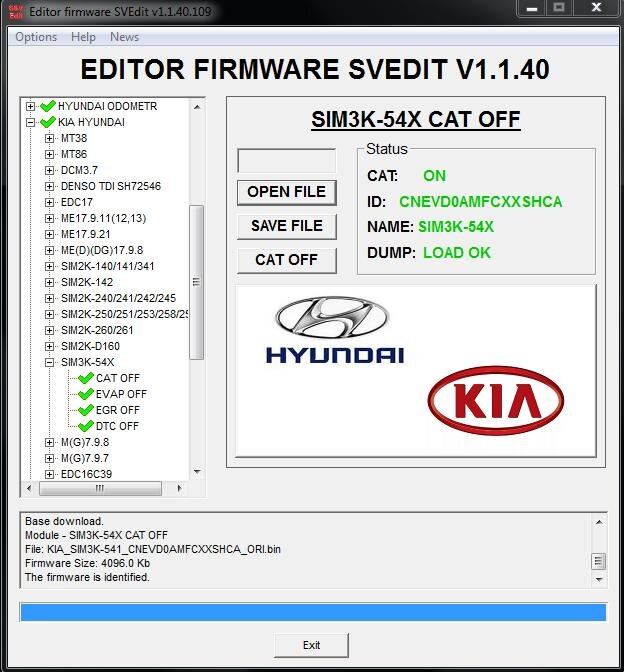Expand the SIM2K-D160 node

[x=49, y=346]
